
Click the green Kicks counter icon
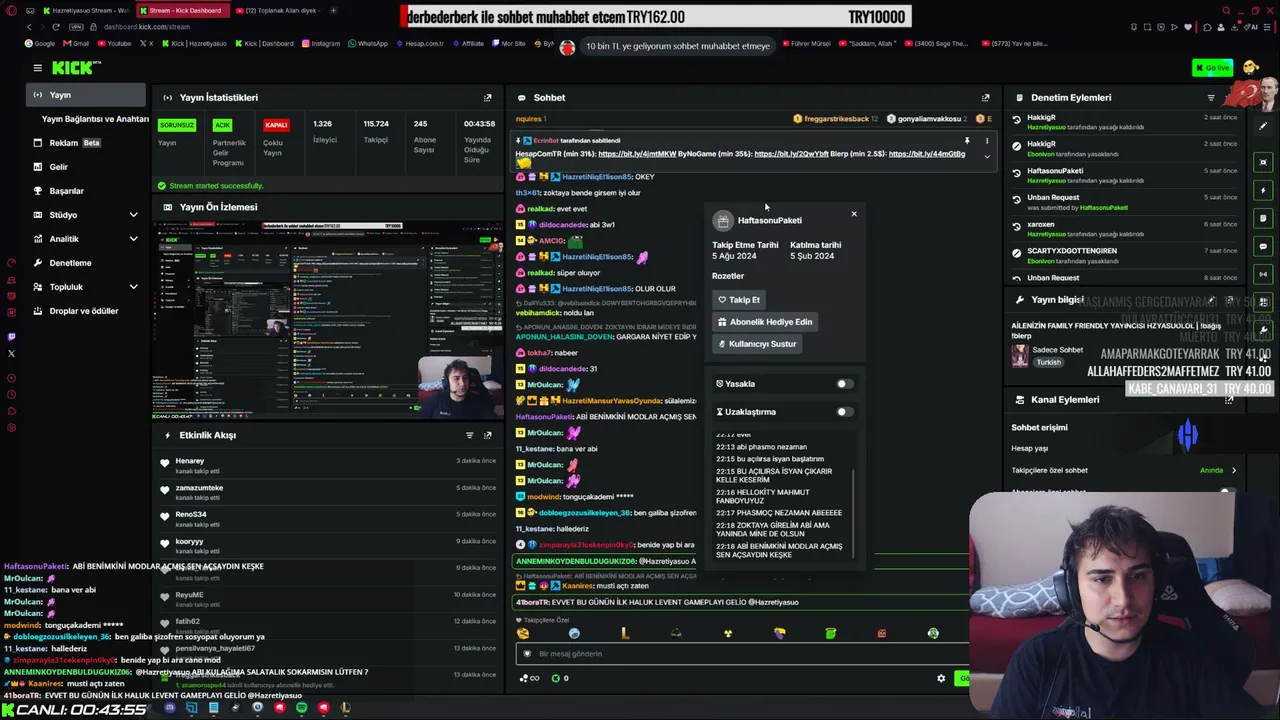pos(556,679)
